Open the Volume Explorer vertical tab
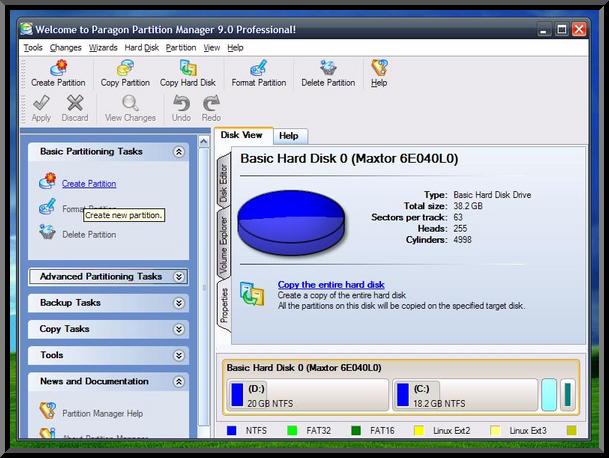This screenshot has width=609, height=458. [x=223, y=244]
